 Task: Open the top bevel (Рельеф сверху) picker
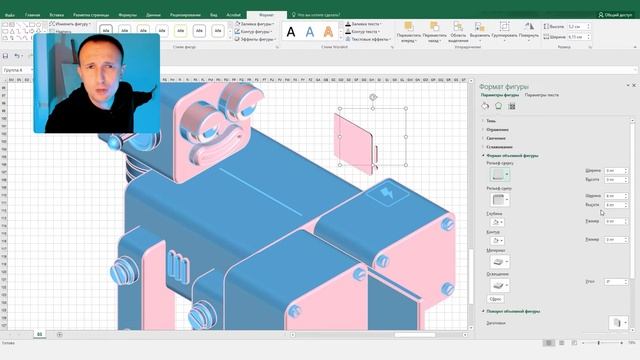coord(500,175)
